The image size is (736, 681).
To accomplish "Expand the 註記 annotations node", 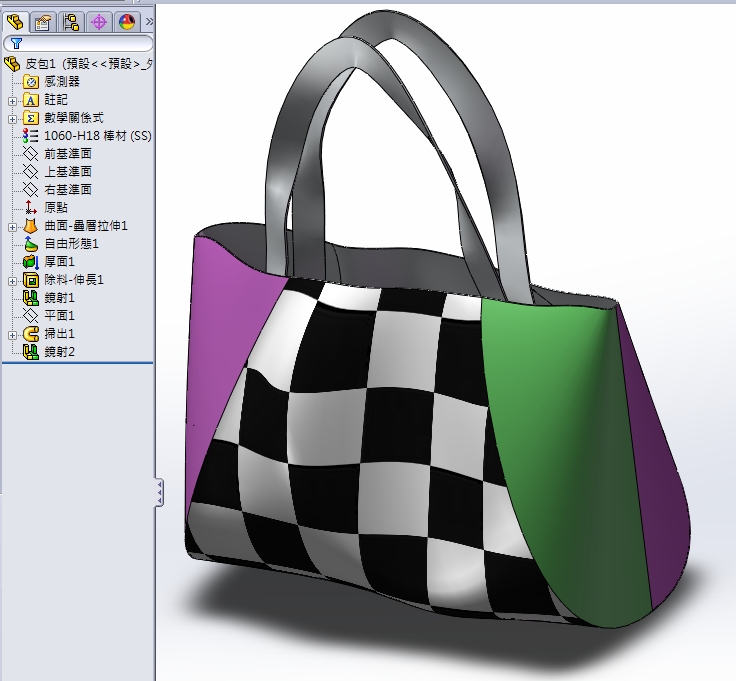I will pos(12,101).
